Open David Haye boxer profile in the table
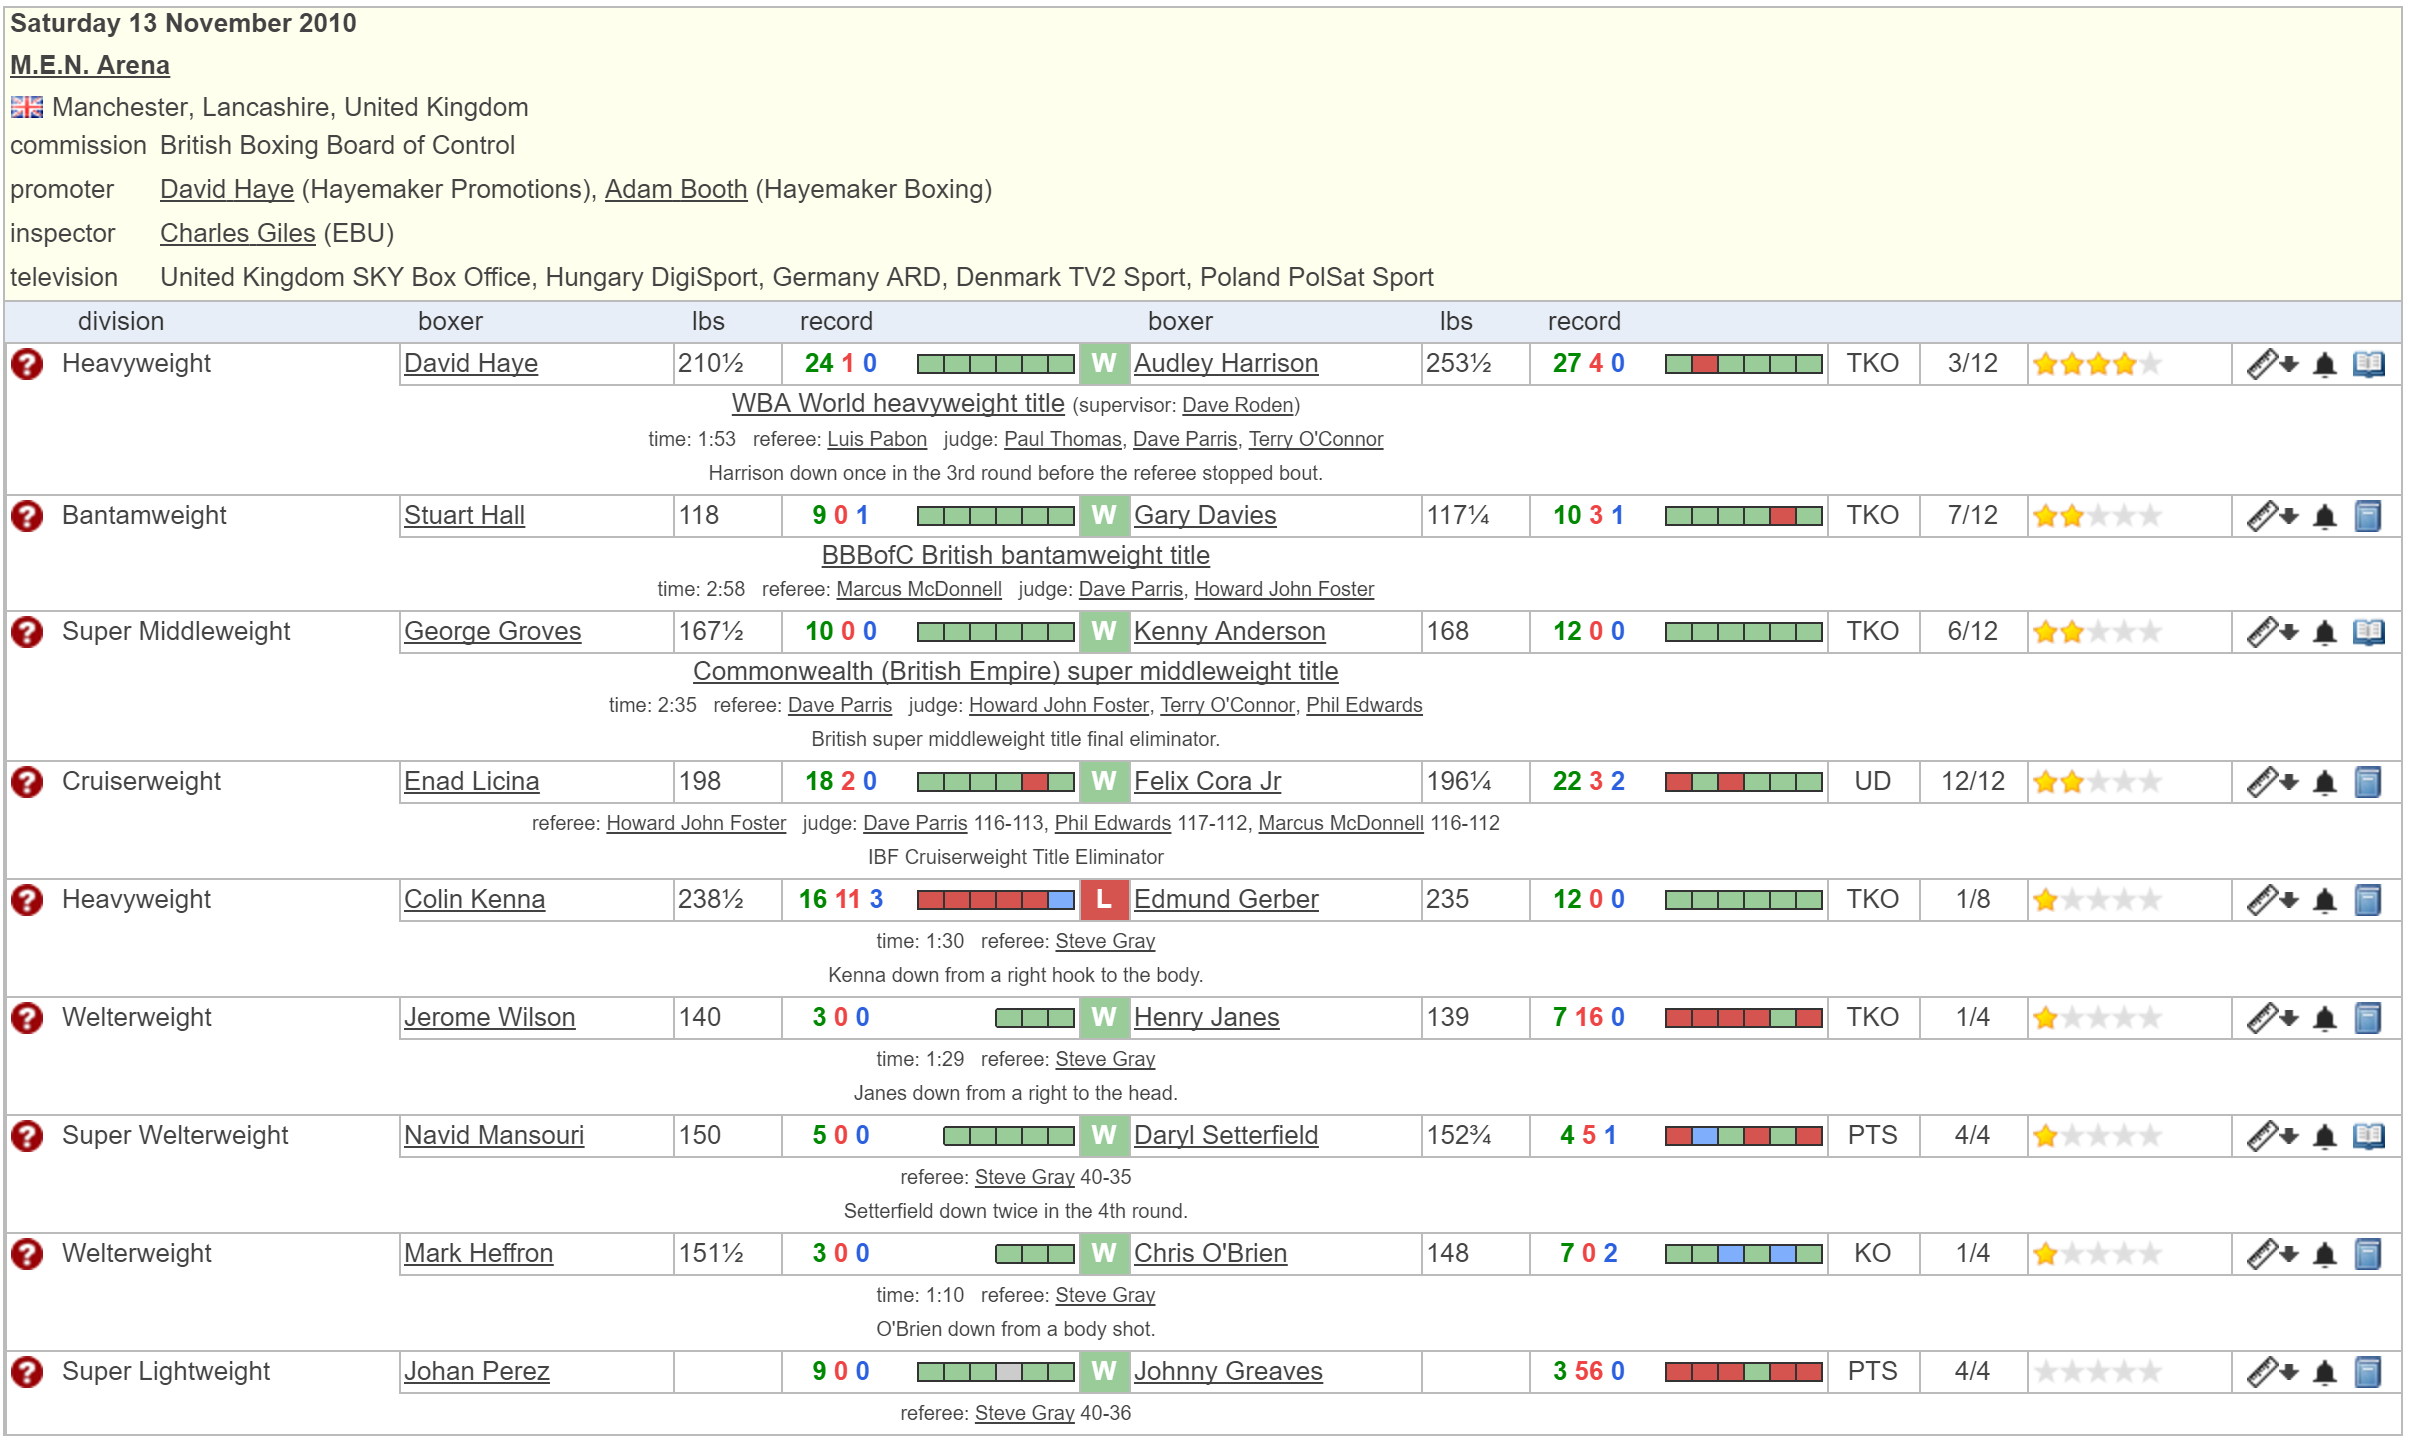 (x=470, y=364)
